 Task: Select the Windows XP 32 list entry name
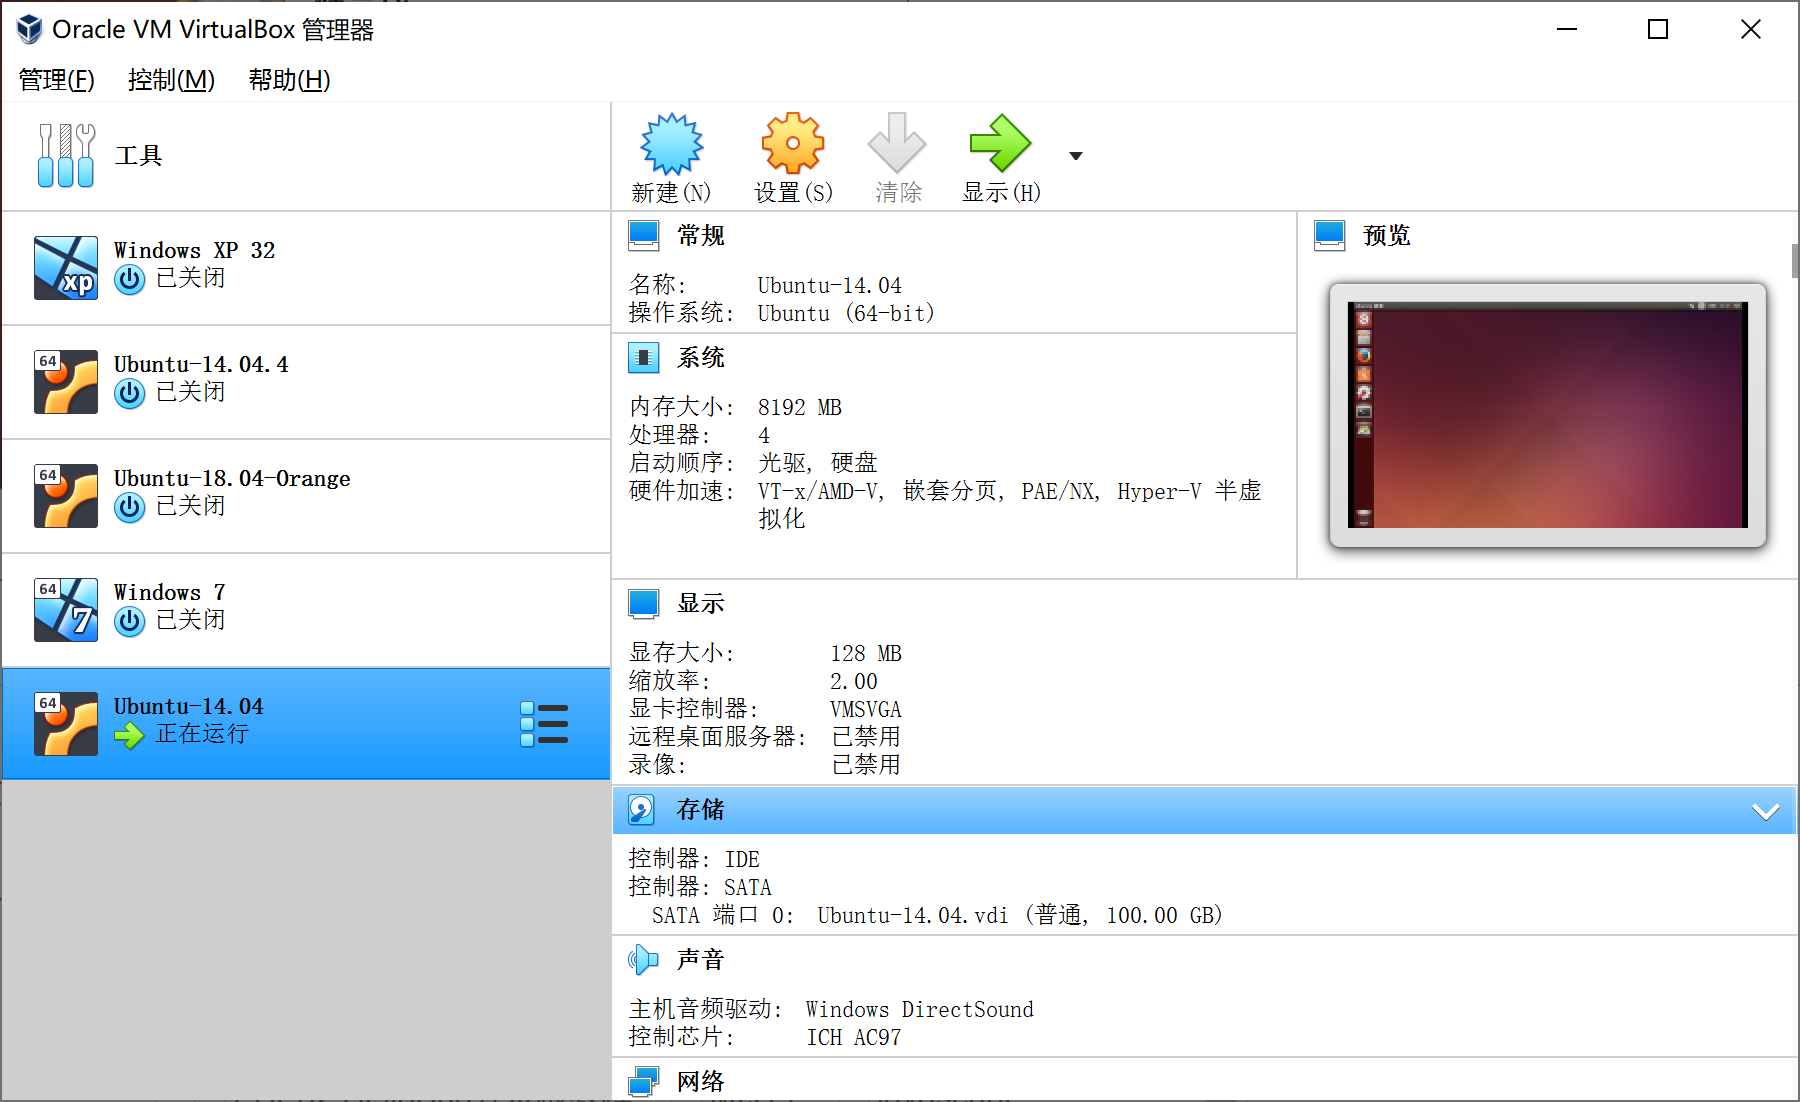point(194,250)
